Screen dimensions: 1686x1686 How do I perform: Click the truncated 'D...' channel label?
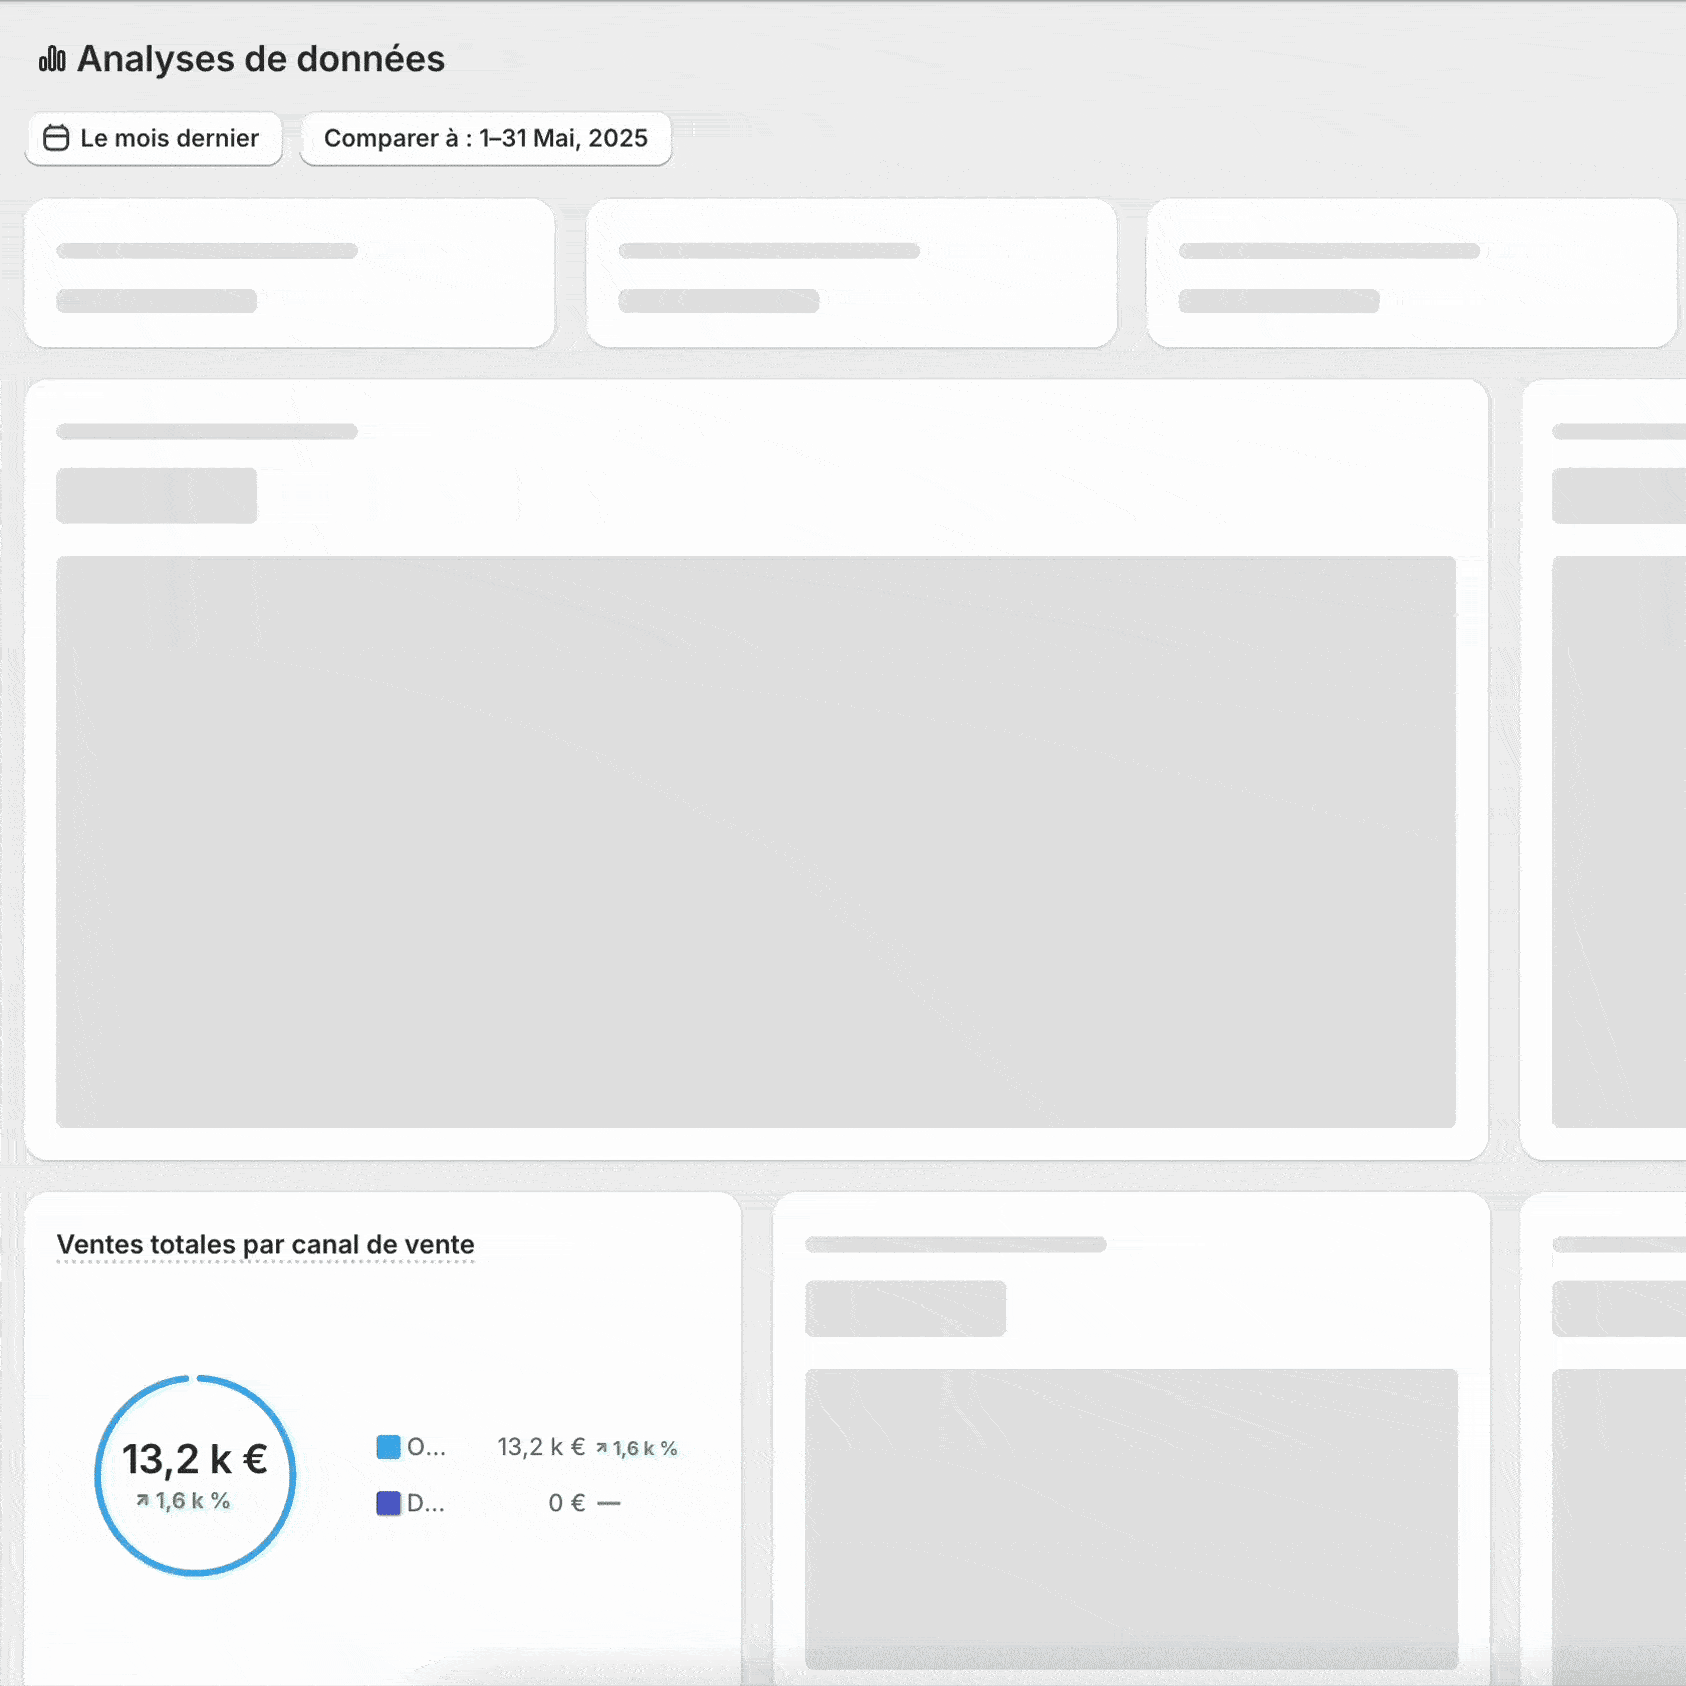tap(425, 1503)
